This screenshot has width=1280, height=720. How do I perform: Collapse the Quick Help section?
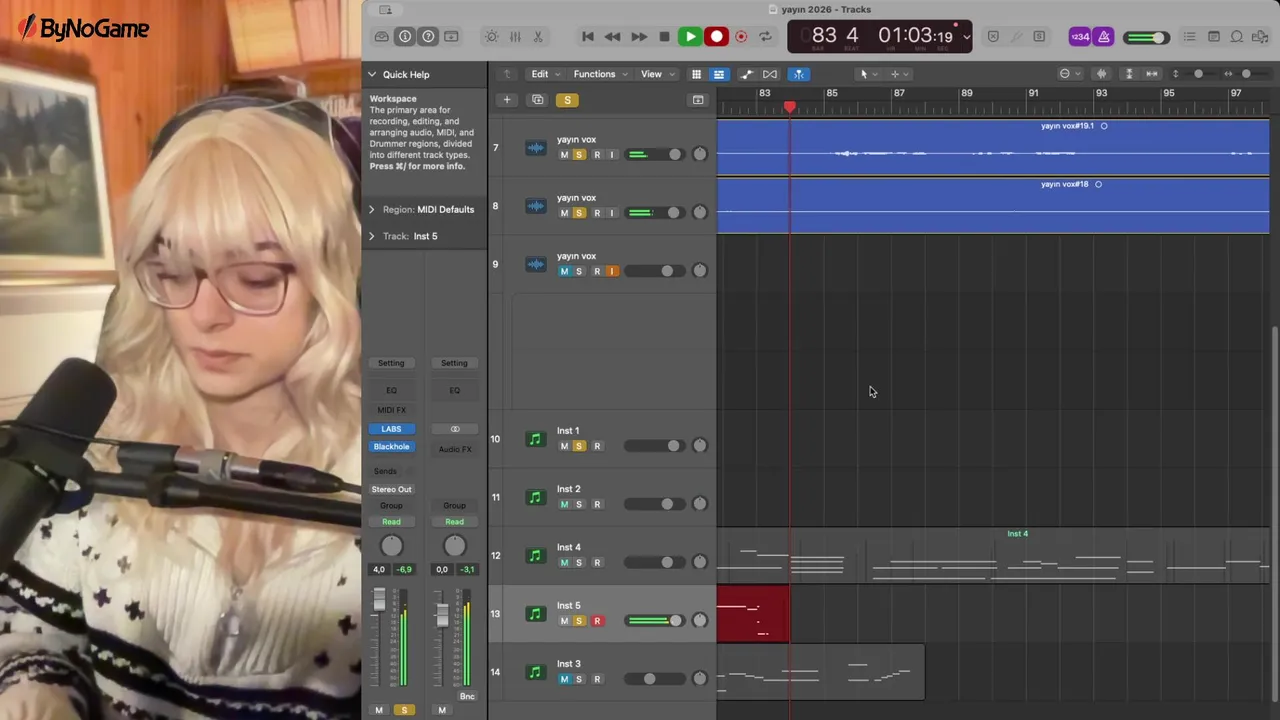pos(372,74)
